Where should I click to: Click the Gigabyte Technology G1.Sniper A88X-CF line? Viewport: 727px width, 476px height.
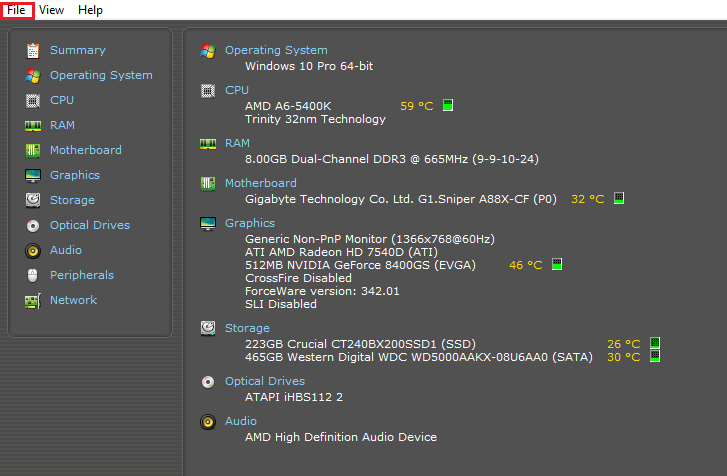pyautogui.click(x=401, y=199)
